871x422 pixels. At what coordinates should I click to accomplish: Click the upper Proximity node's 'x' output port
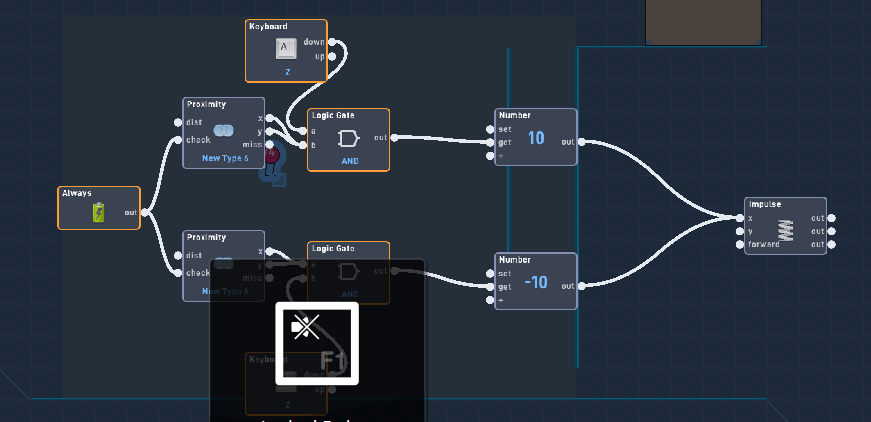click(x=269, y=118)
